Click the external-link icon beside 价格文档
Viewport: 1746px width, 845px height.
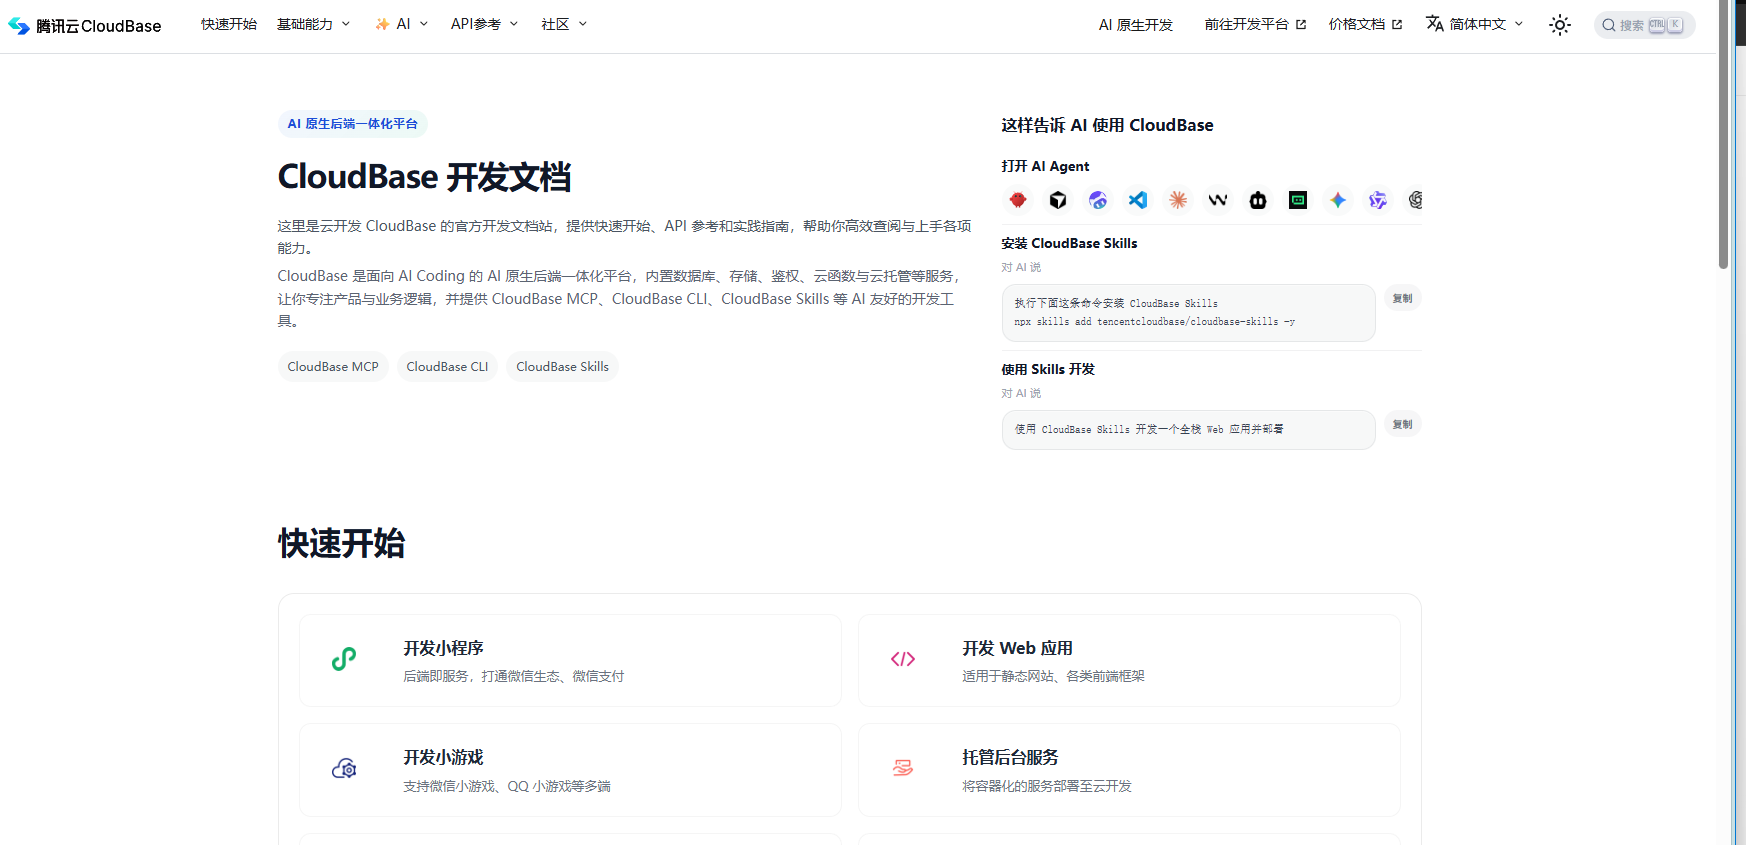coord(1397,24)
